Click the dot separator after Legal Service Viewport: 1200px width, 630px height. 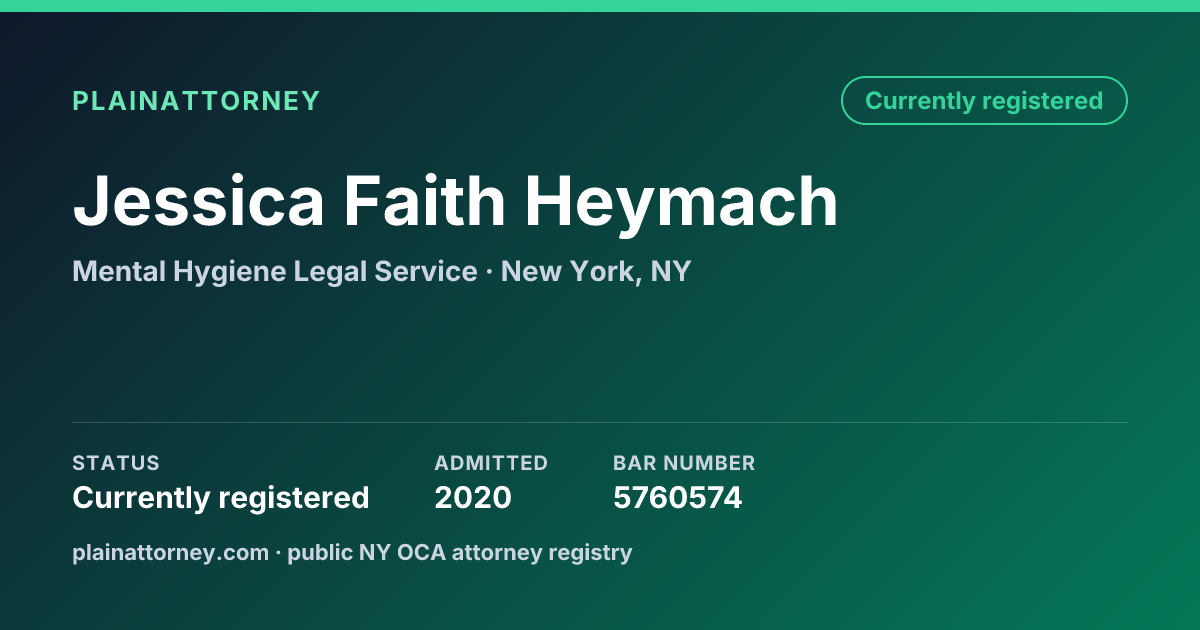click(489, 272)
